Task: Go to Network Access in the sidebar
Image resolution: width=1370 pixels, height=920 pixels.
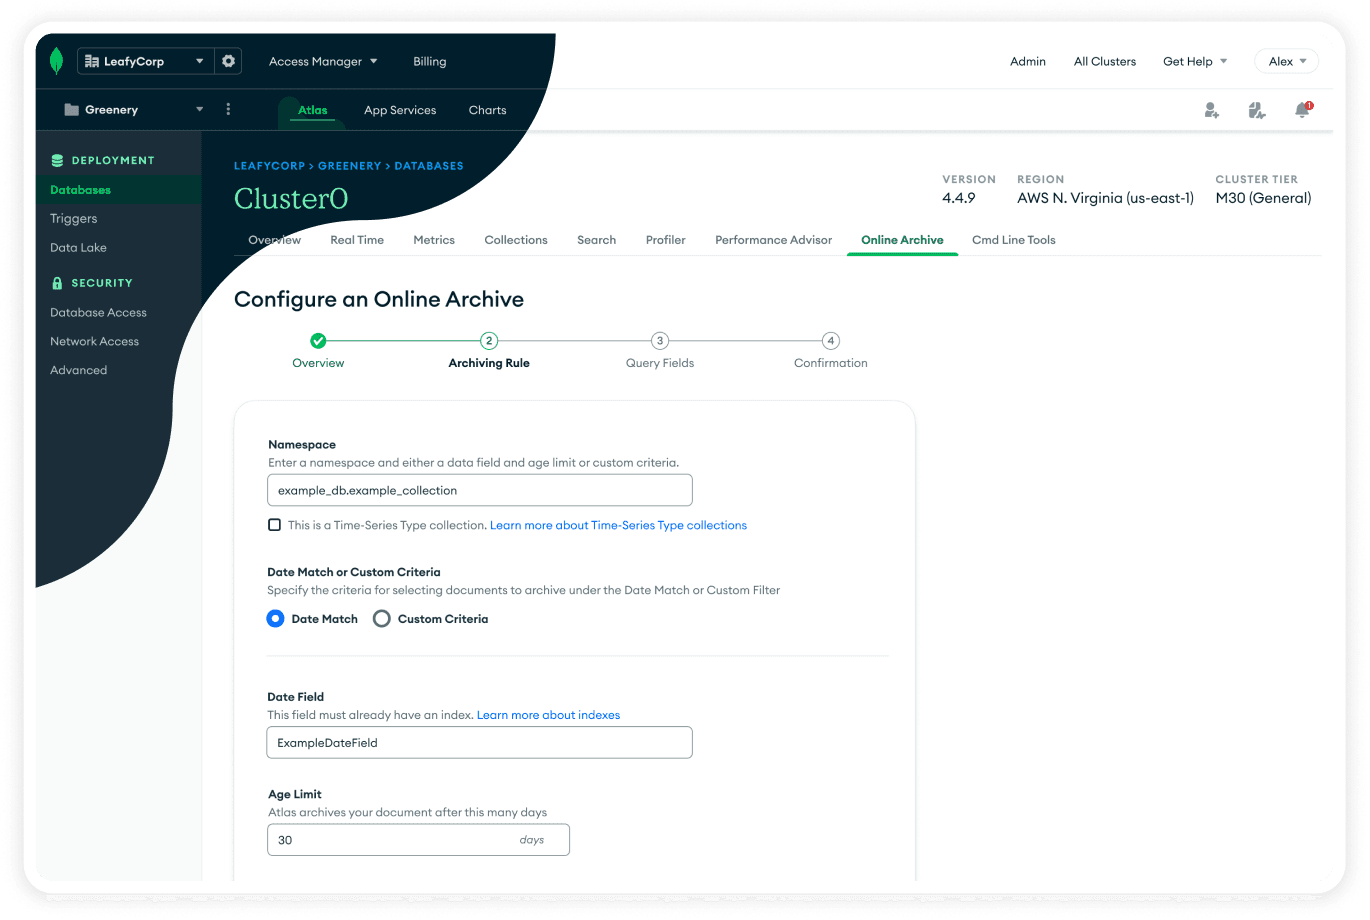Action: pos(95,341)
